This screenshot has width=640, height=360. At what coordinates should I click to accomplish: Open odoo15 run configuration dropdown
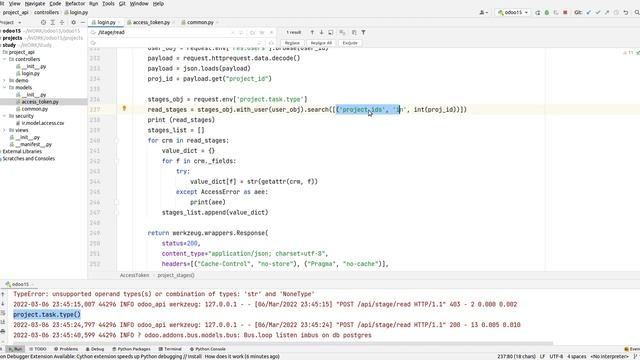click(x=513, y=13)
